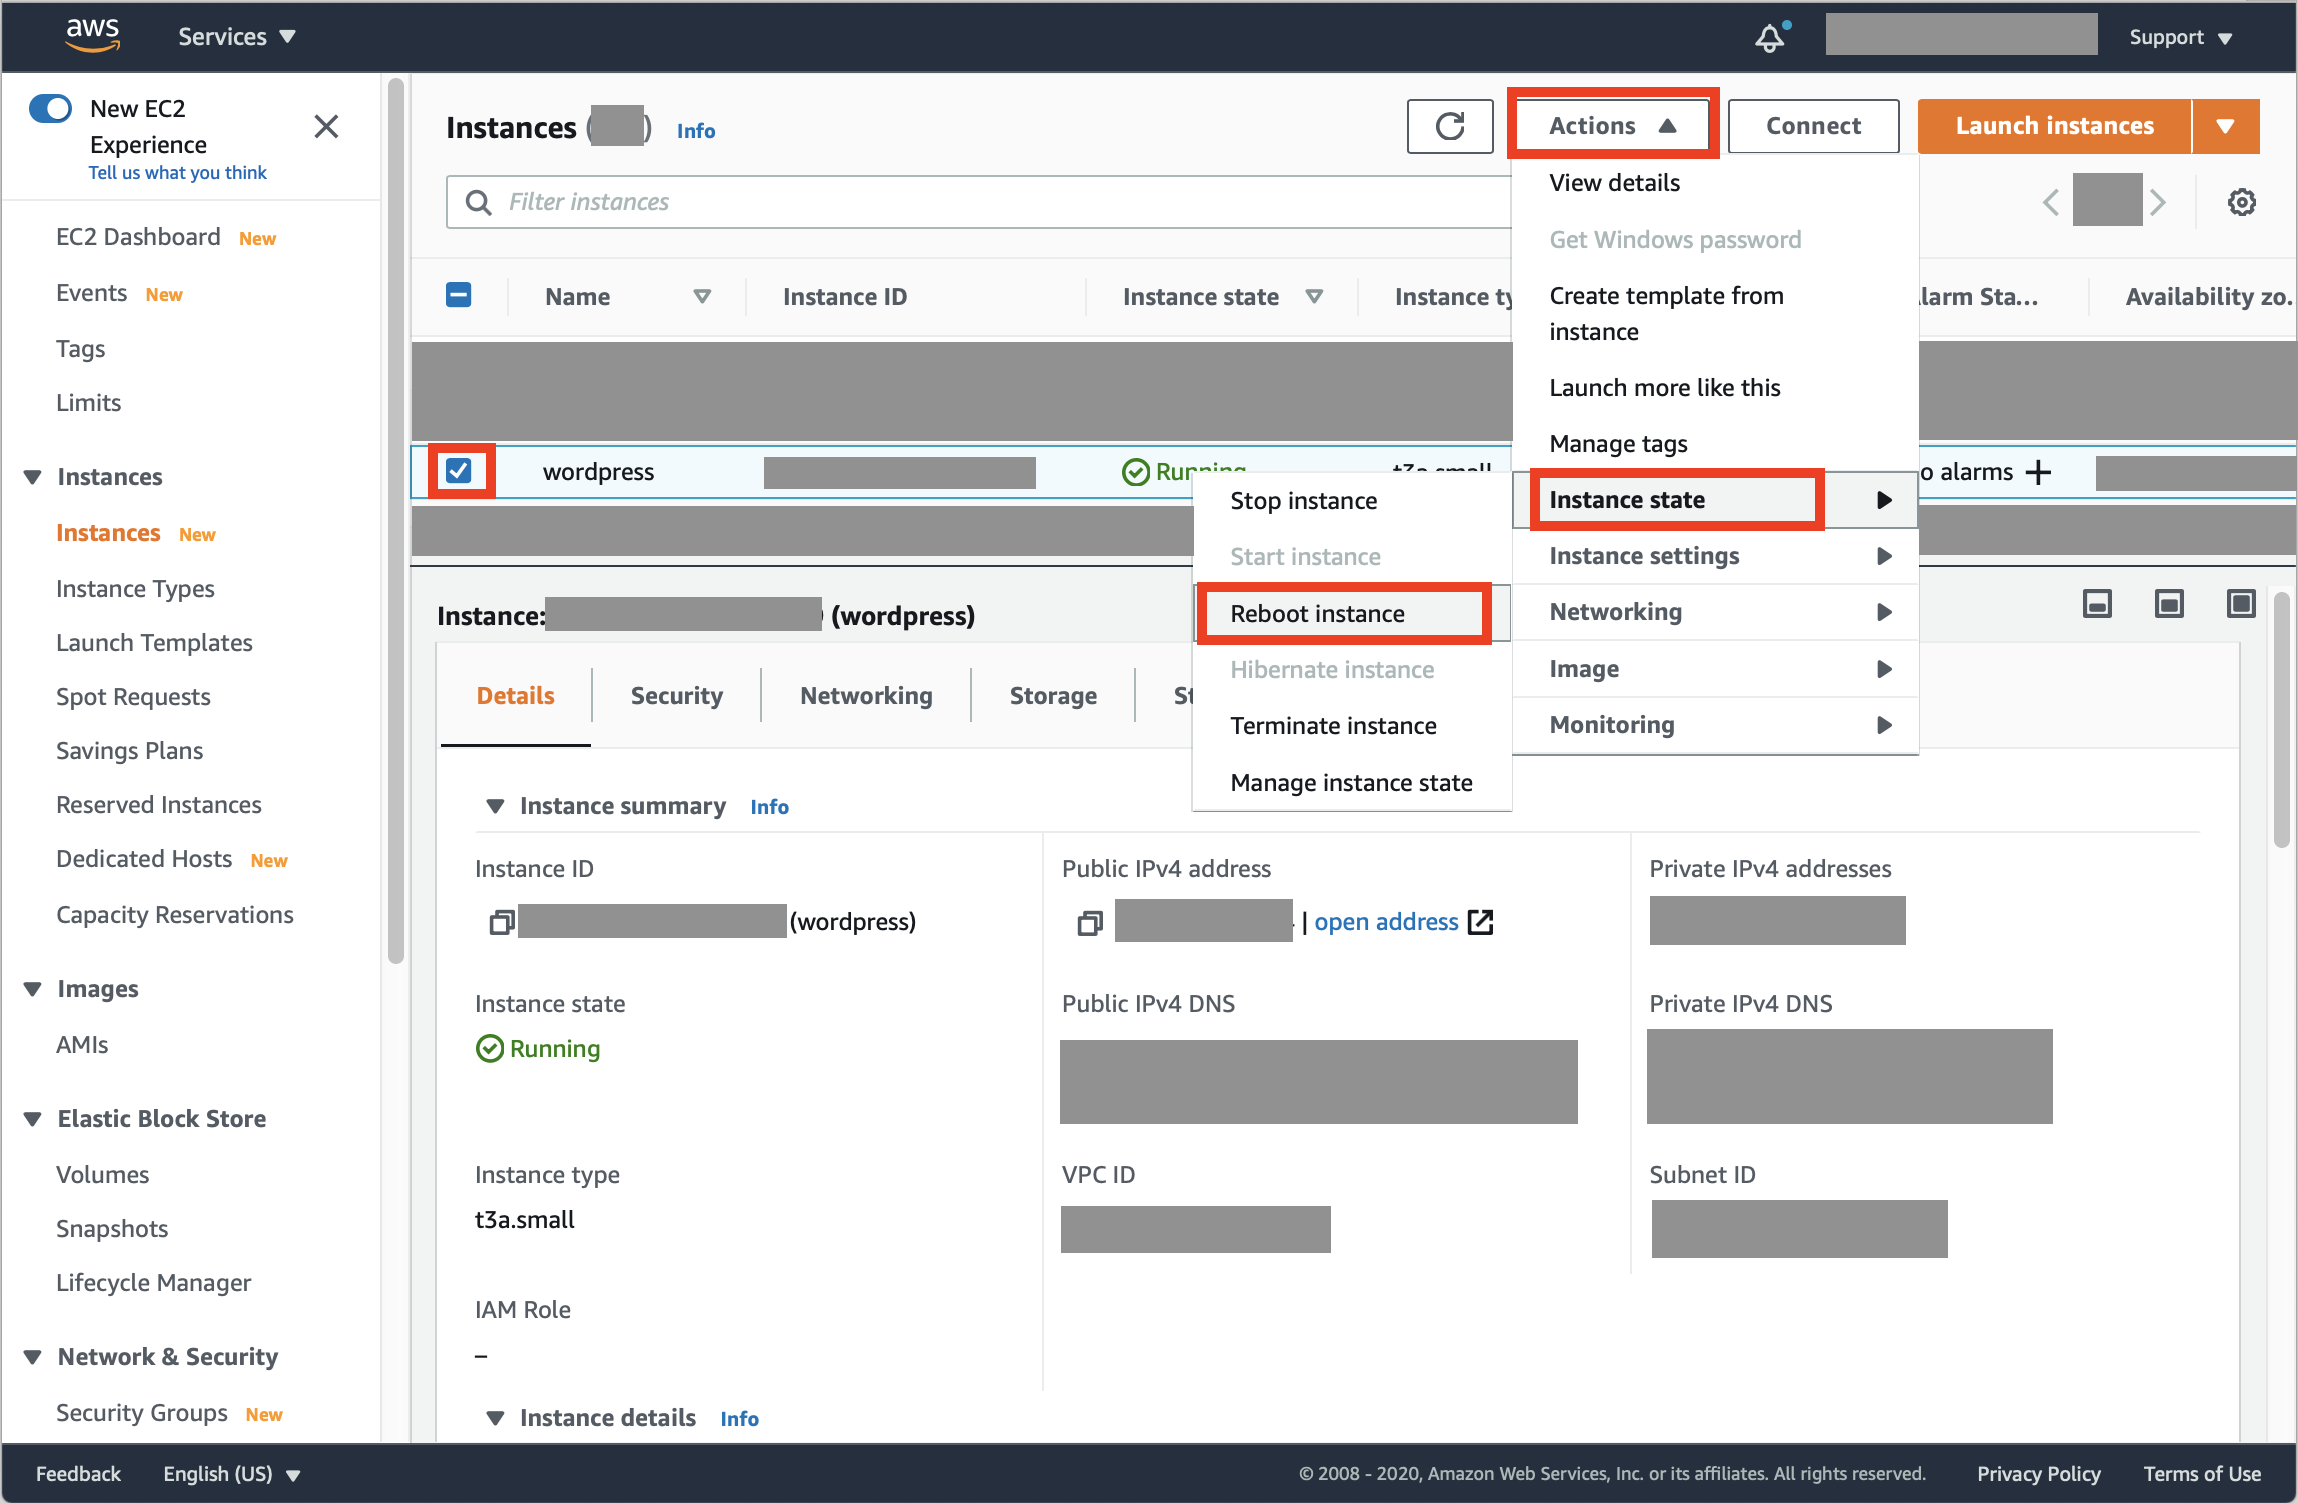This screenshot has height=1503, width=2298.
Task: Add alarm plus icon for wordpress
Action: pos(2038,472)
